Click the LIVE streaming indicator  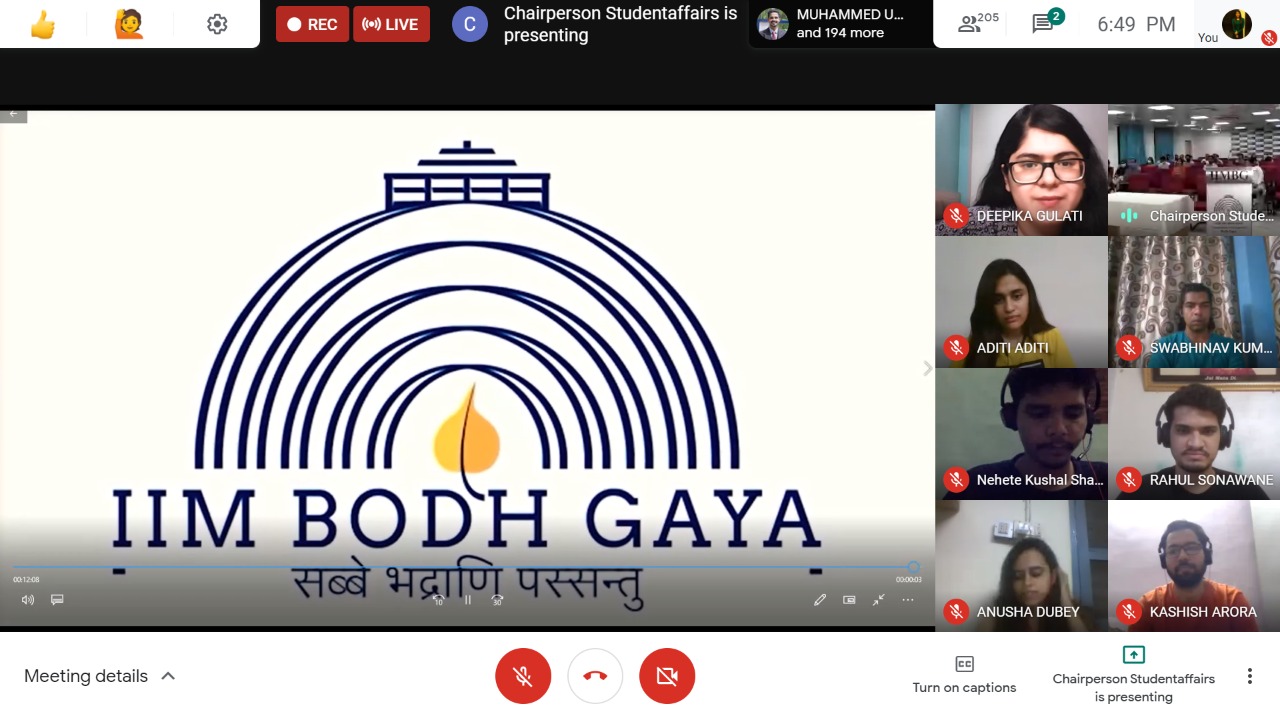click(x=391, y=25)
